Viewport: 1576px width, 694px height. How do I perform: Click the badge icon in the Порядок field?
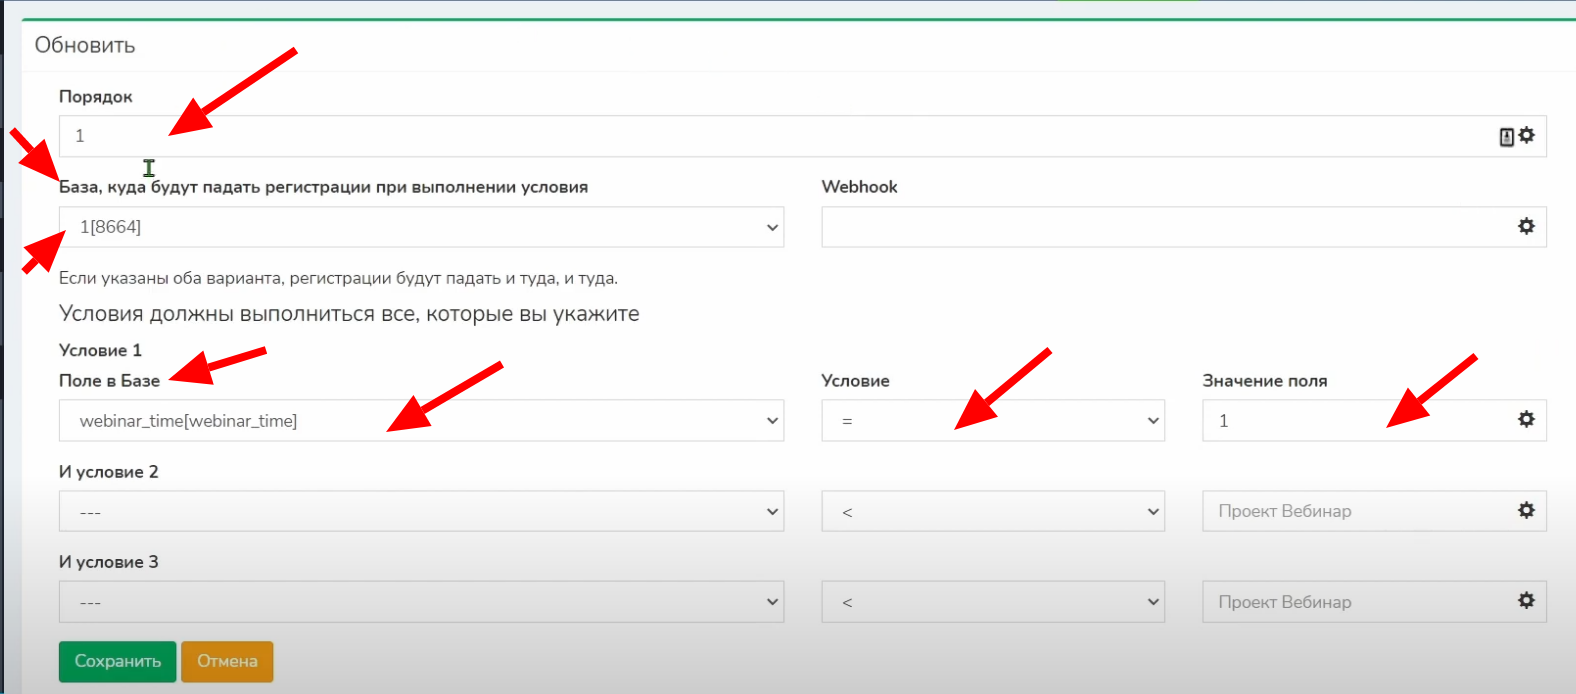coord(1506,137)
